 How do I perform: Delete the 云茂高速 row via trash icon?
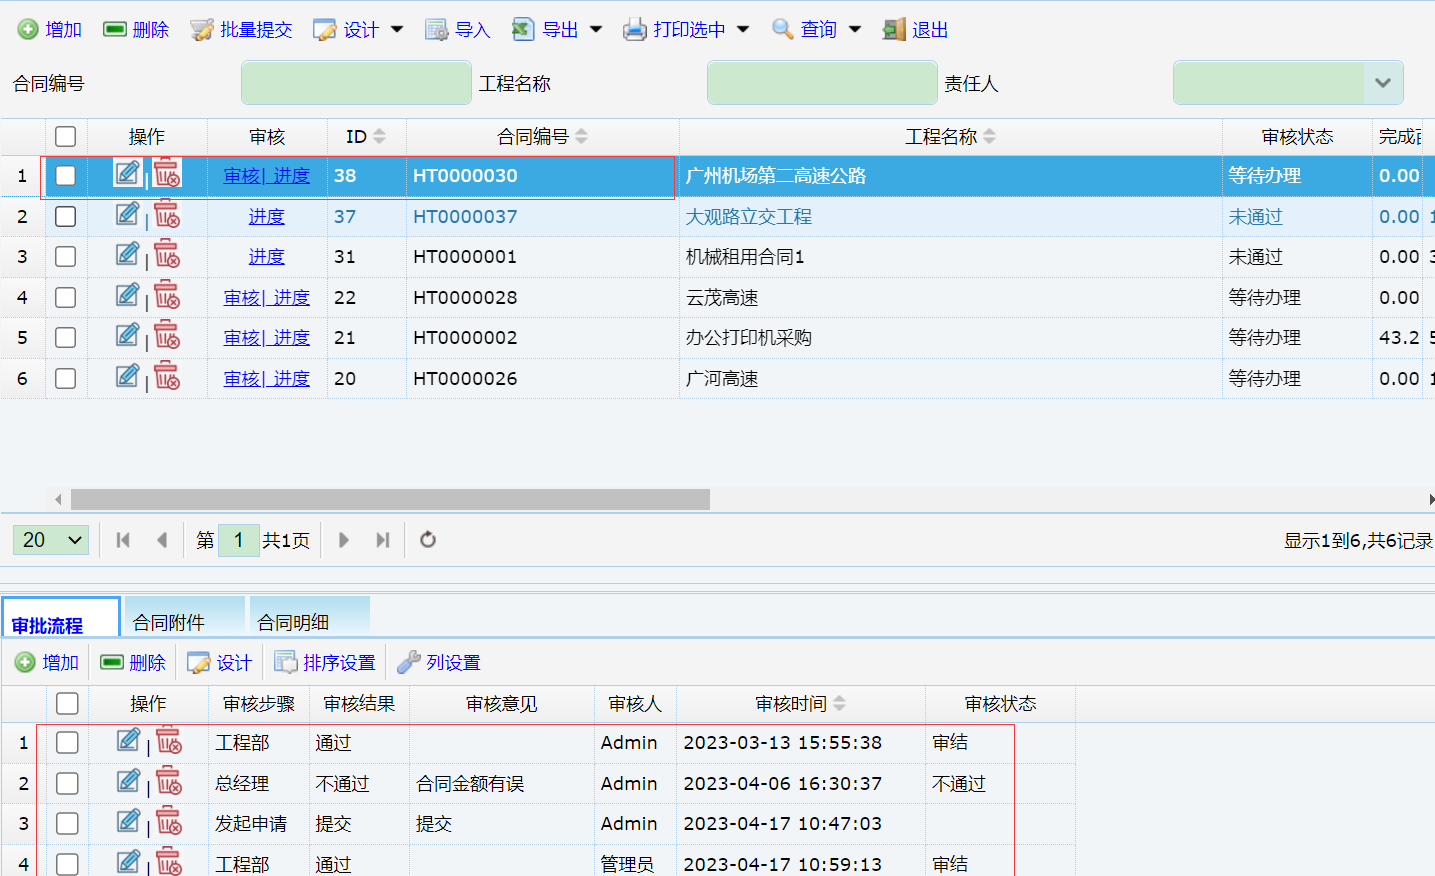[x=167, y=296]
